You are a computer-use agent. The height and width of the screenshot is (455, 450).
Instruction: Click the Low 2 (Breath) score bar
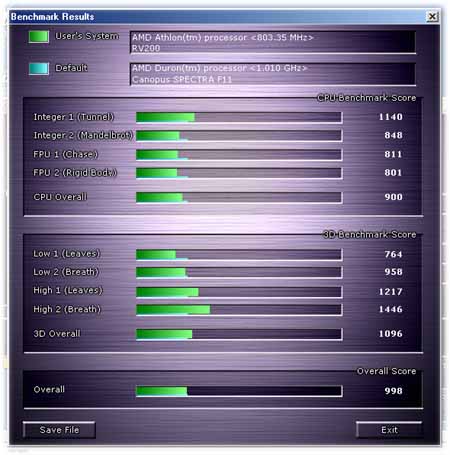(239, 272)
